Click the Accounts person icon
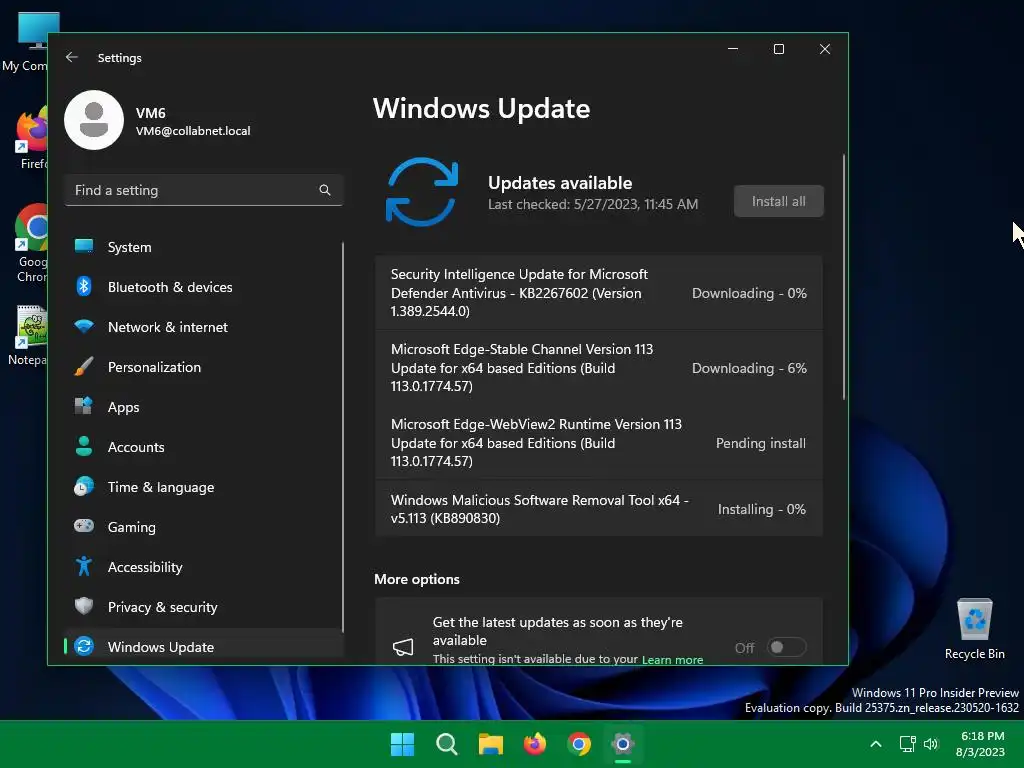 [x=84, y=446]
